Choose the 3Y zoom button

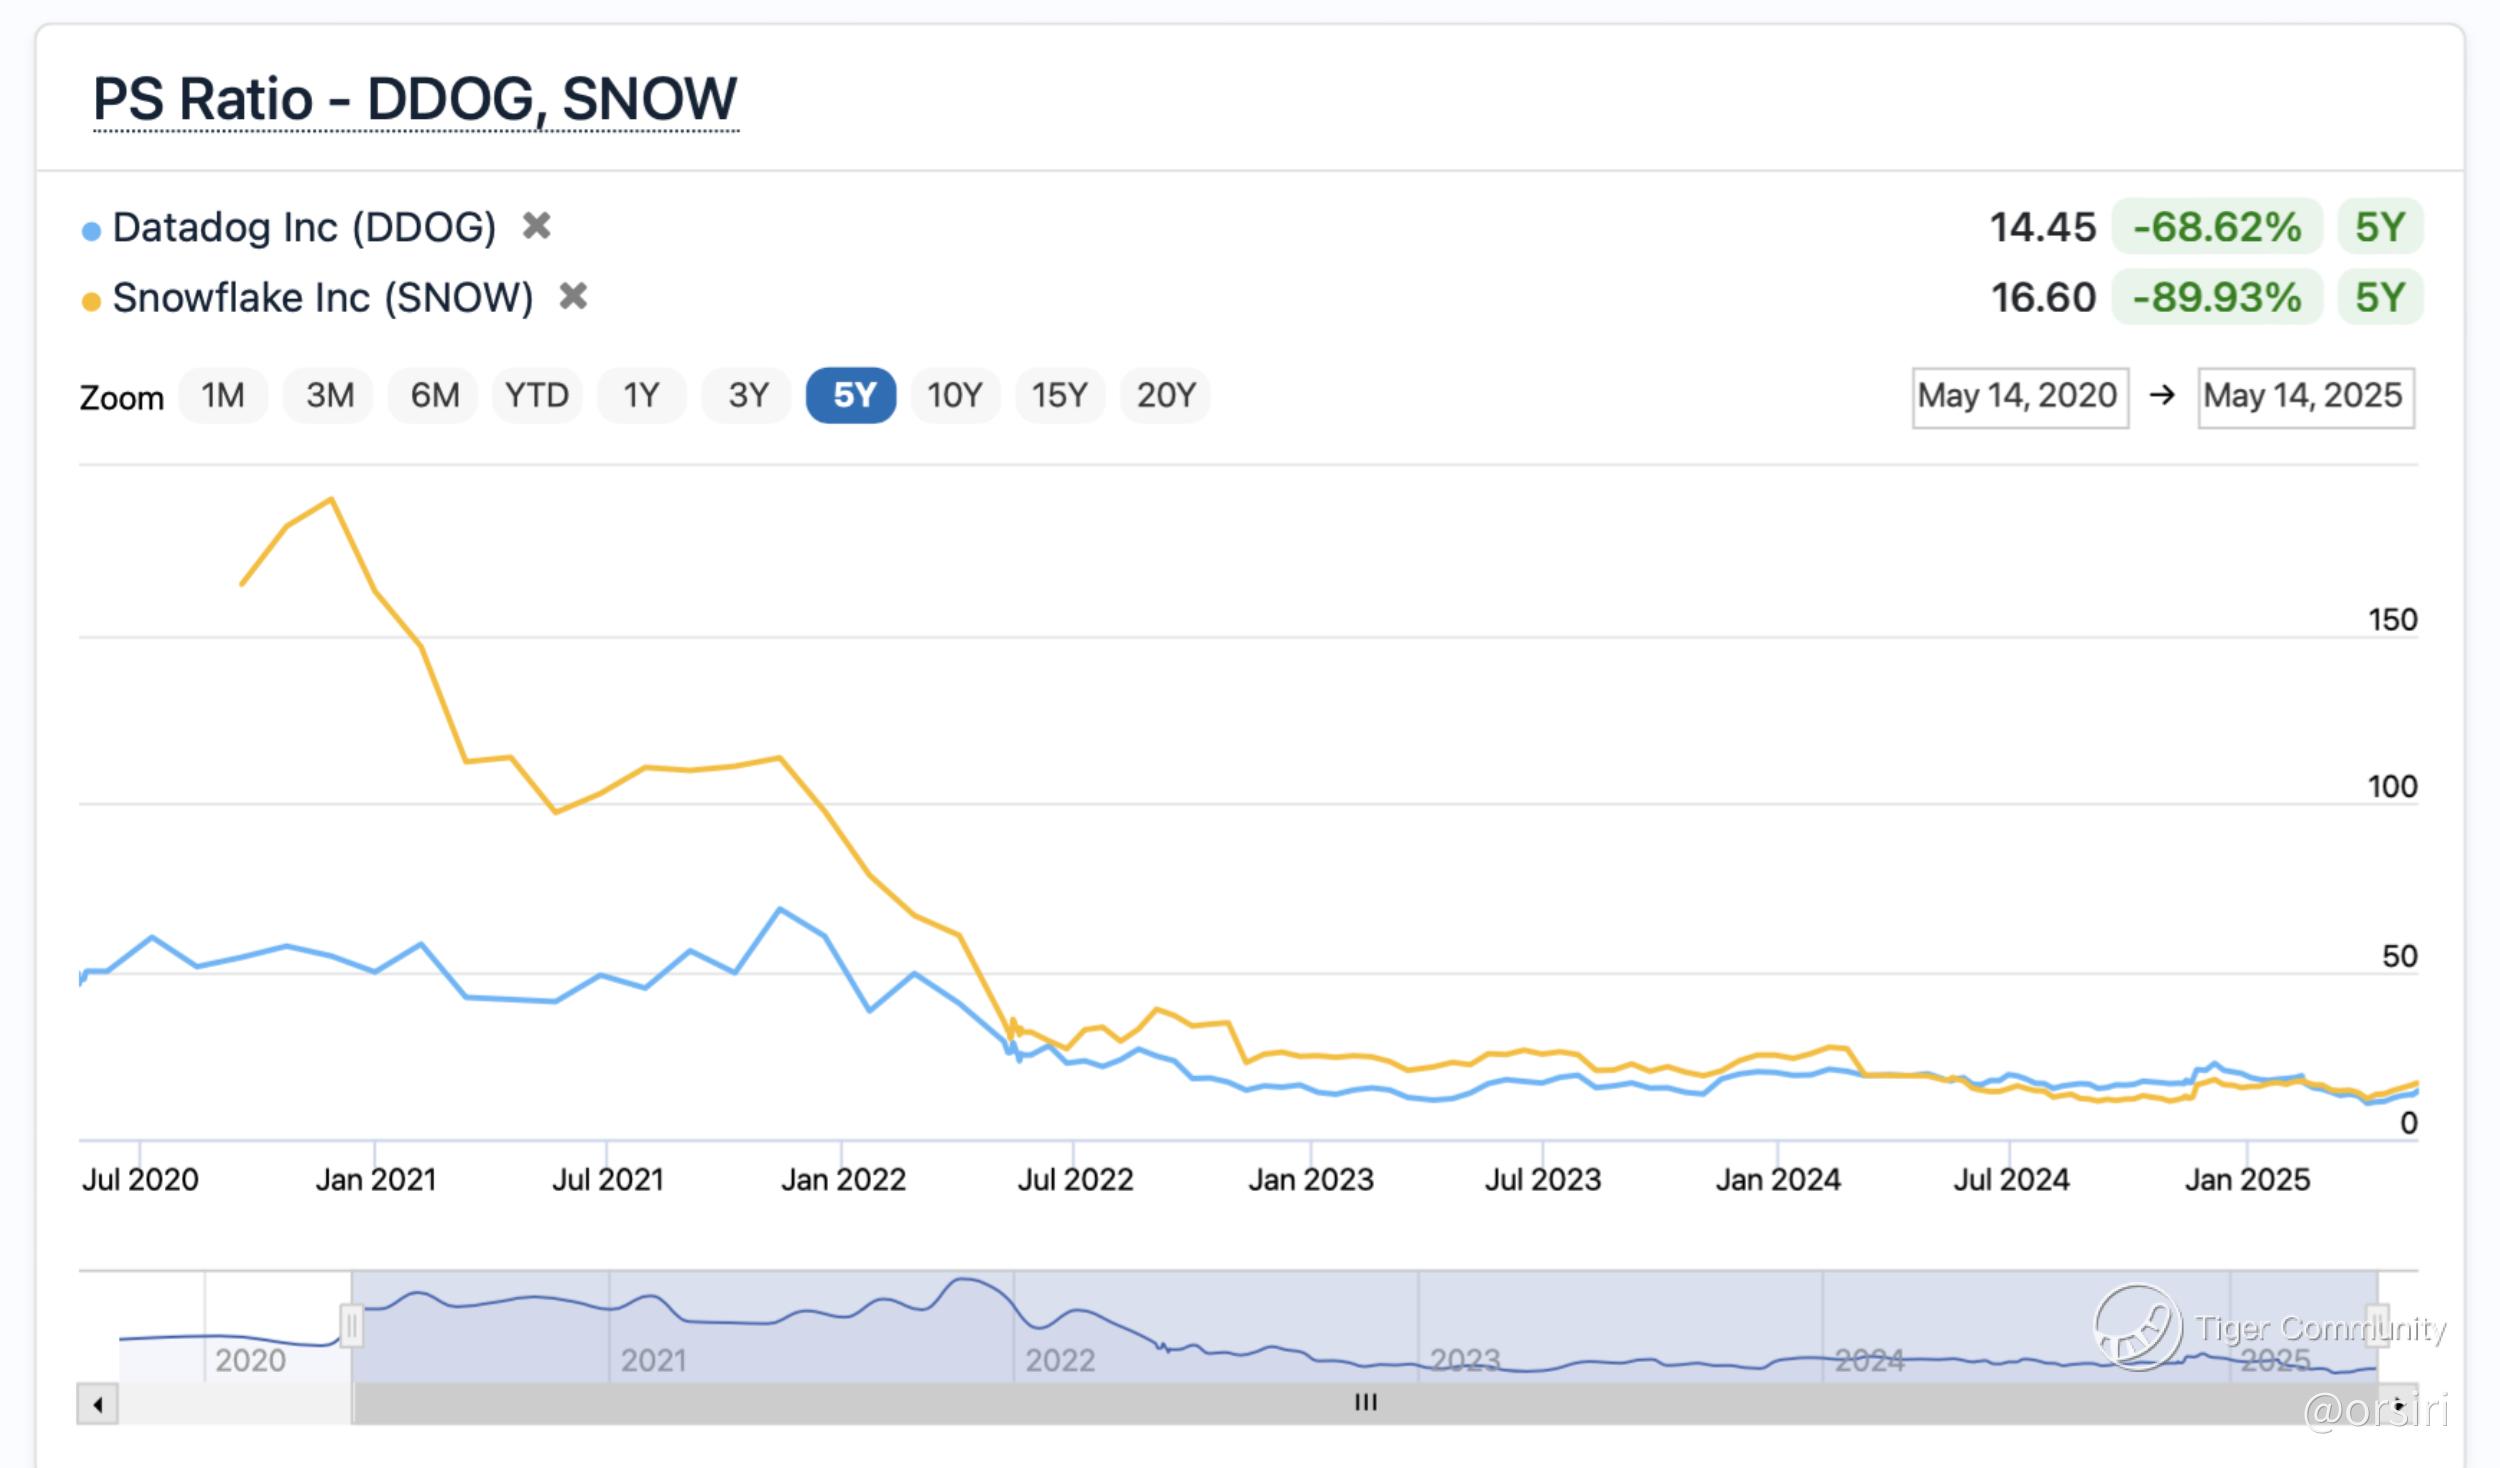point(747,395)
